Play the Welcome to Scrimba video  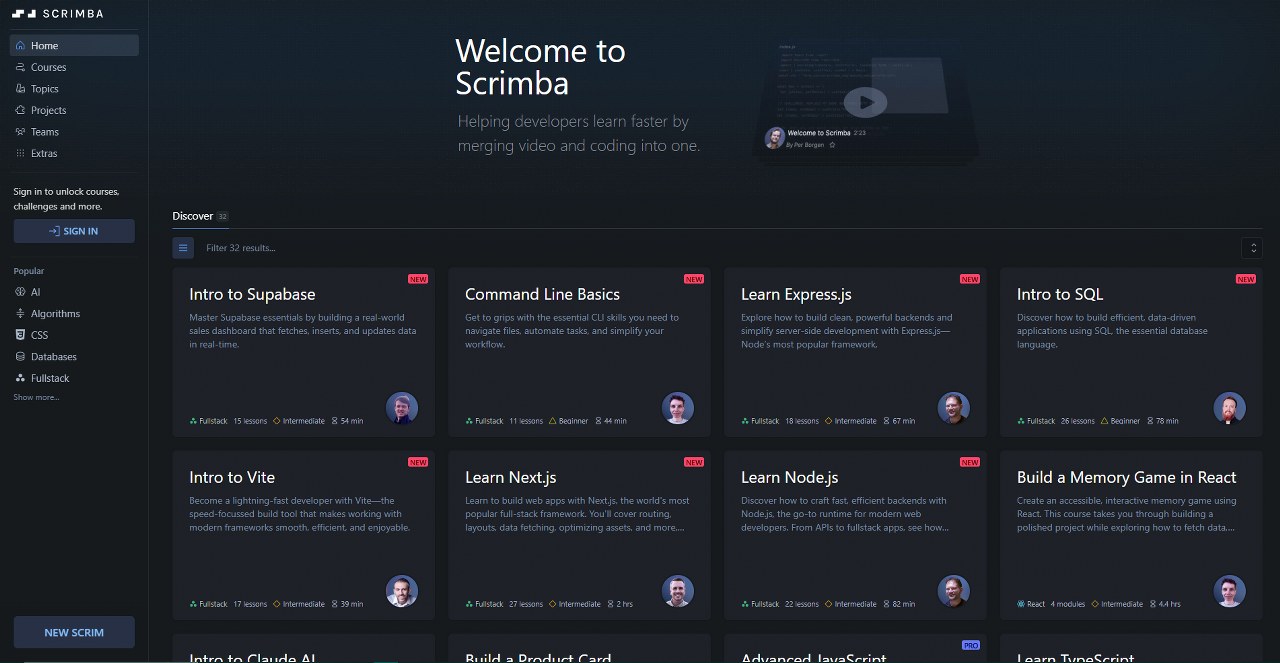click(865, 101)
